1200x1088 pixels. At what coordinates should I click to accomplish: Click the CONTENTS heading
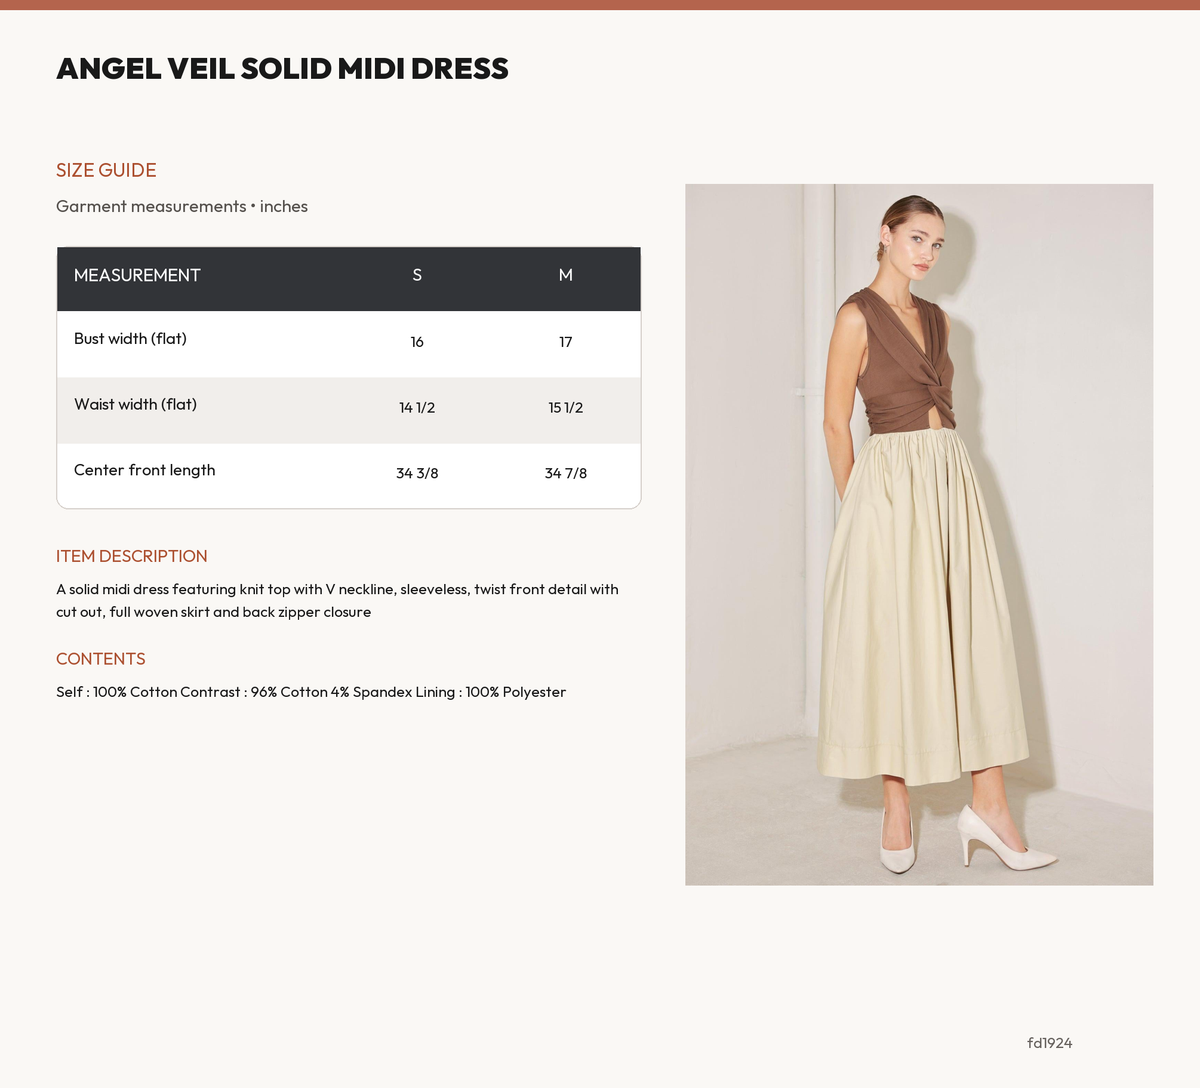point(101,659)
